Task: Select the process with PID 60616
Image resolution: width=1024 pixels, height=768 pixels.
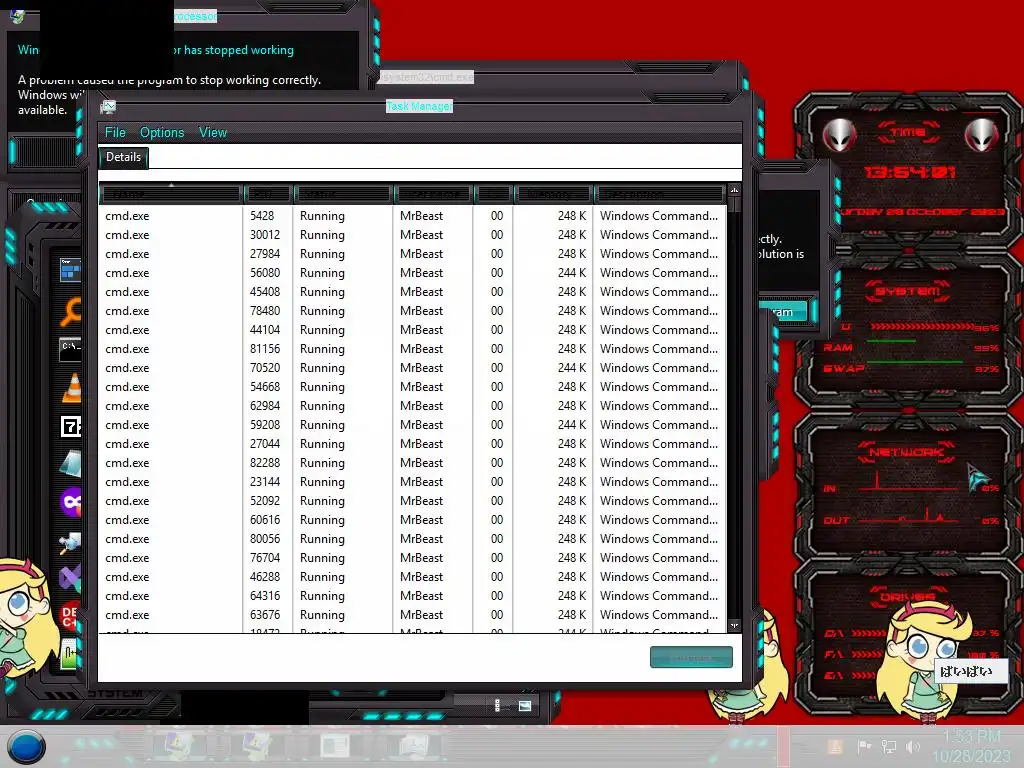Action: pyautogui.click(x=412, y=520)
